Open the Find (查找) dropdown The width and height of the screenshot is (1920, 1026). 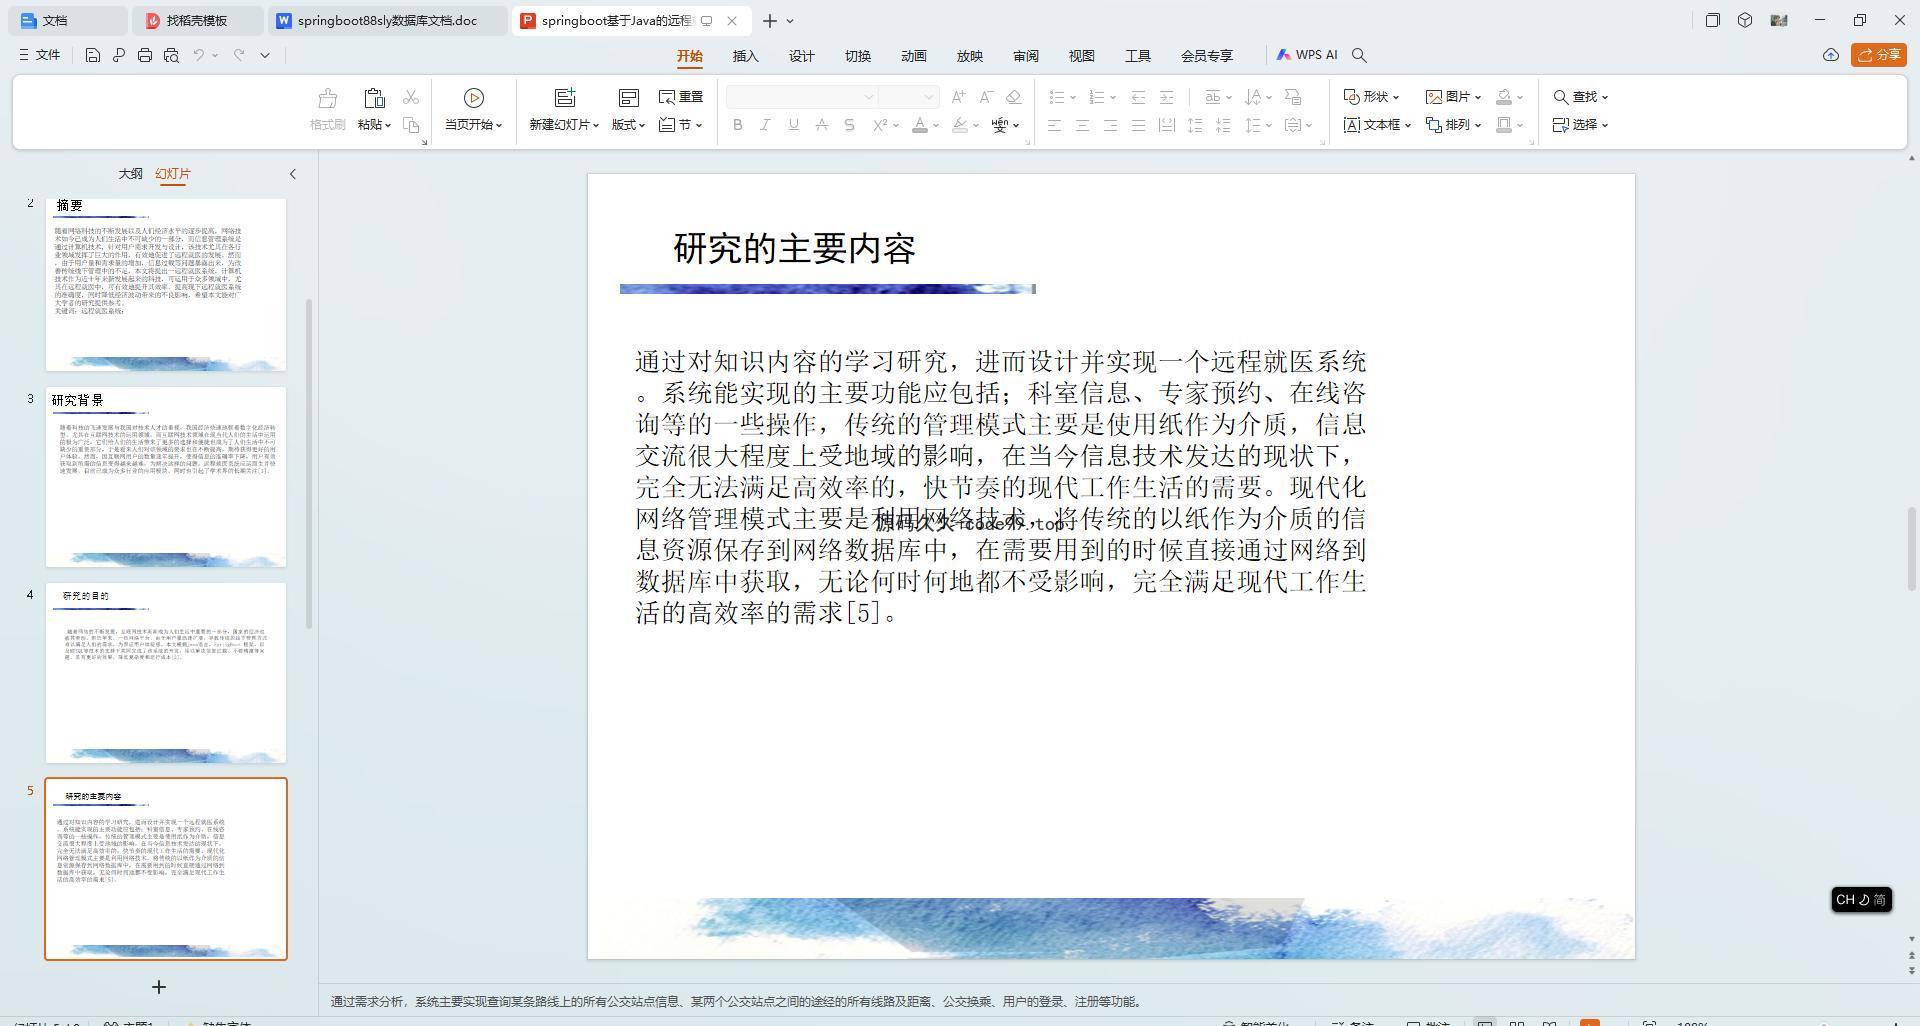coord(1581,97)
